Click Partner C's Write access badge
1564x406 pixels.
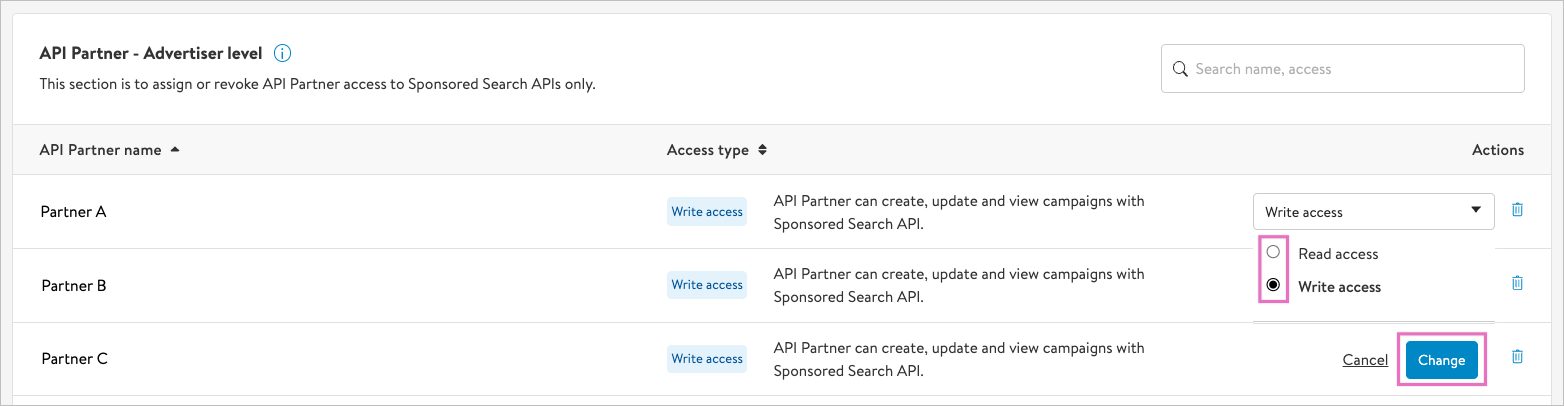(707, 359)
